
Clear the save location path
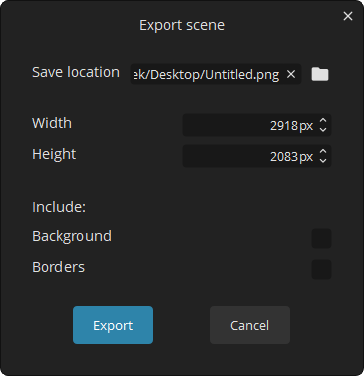pos(291,74)
